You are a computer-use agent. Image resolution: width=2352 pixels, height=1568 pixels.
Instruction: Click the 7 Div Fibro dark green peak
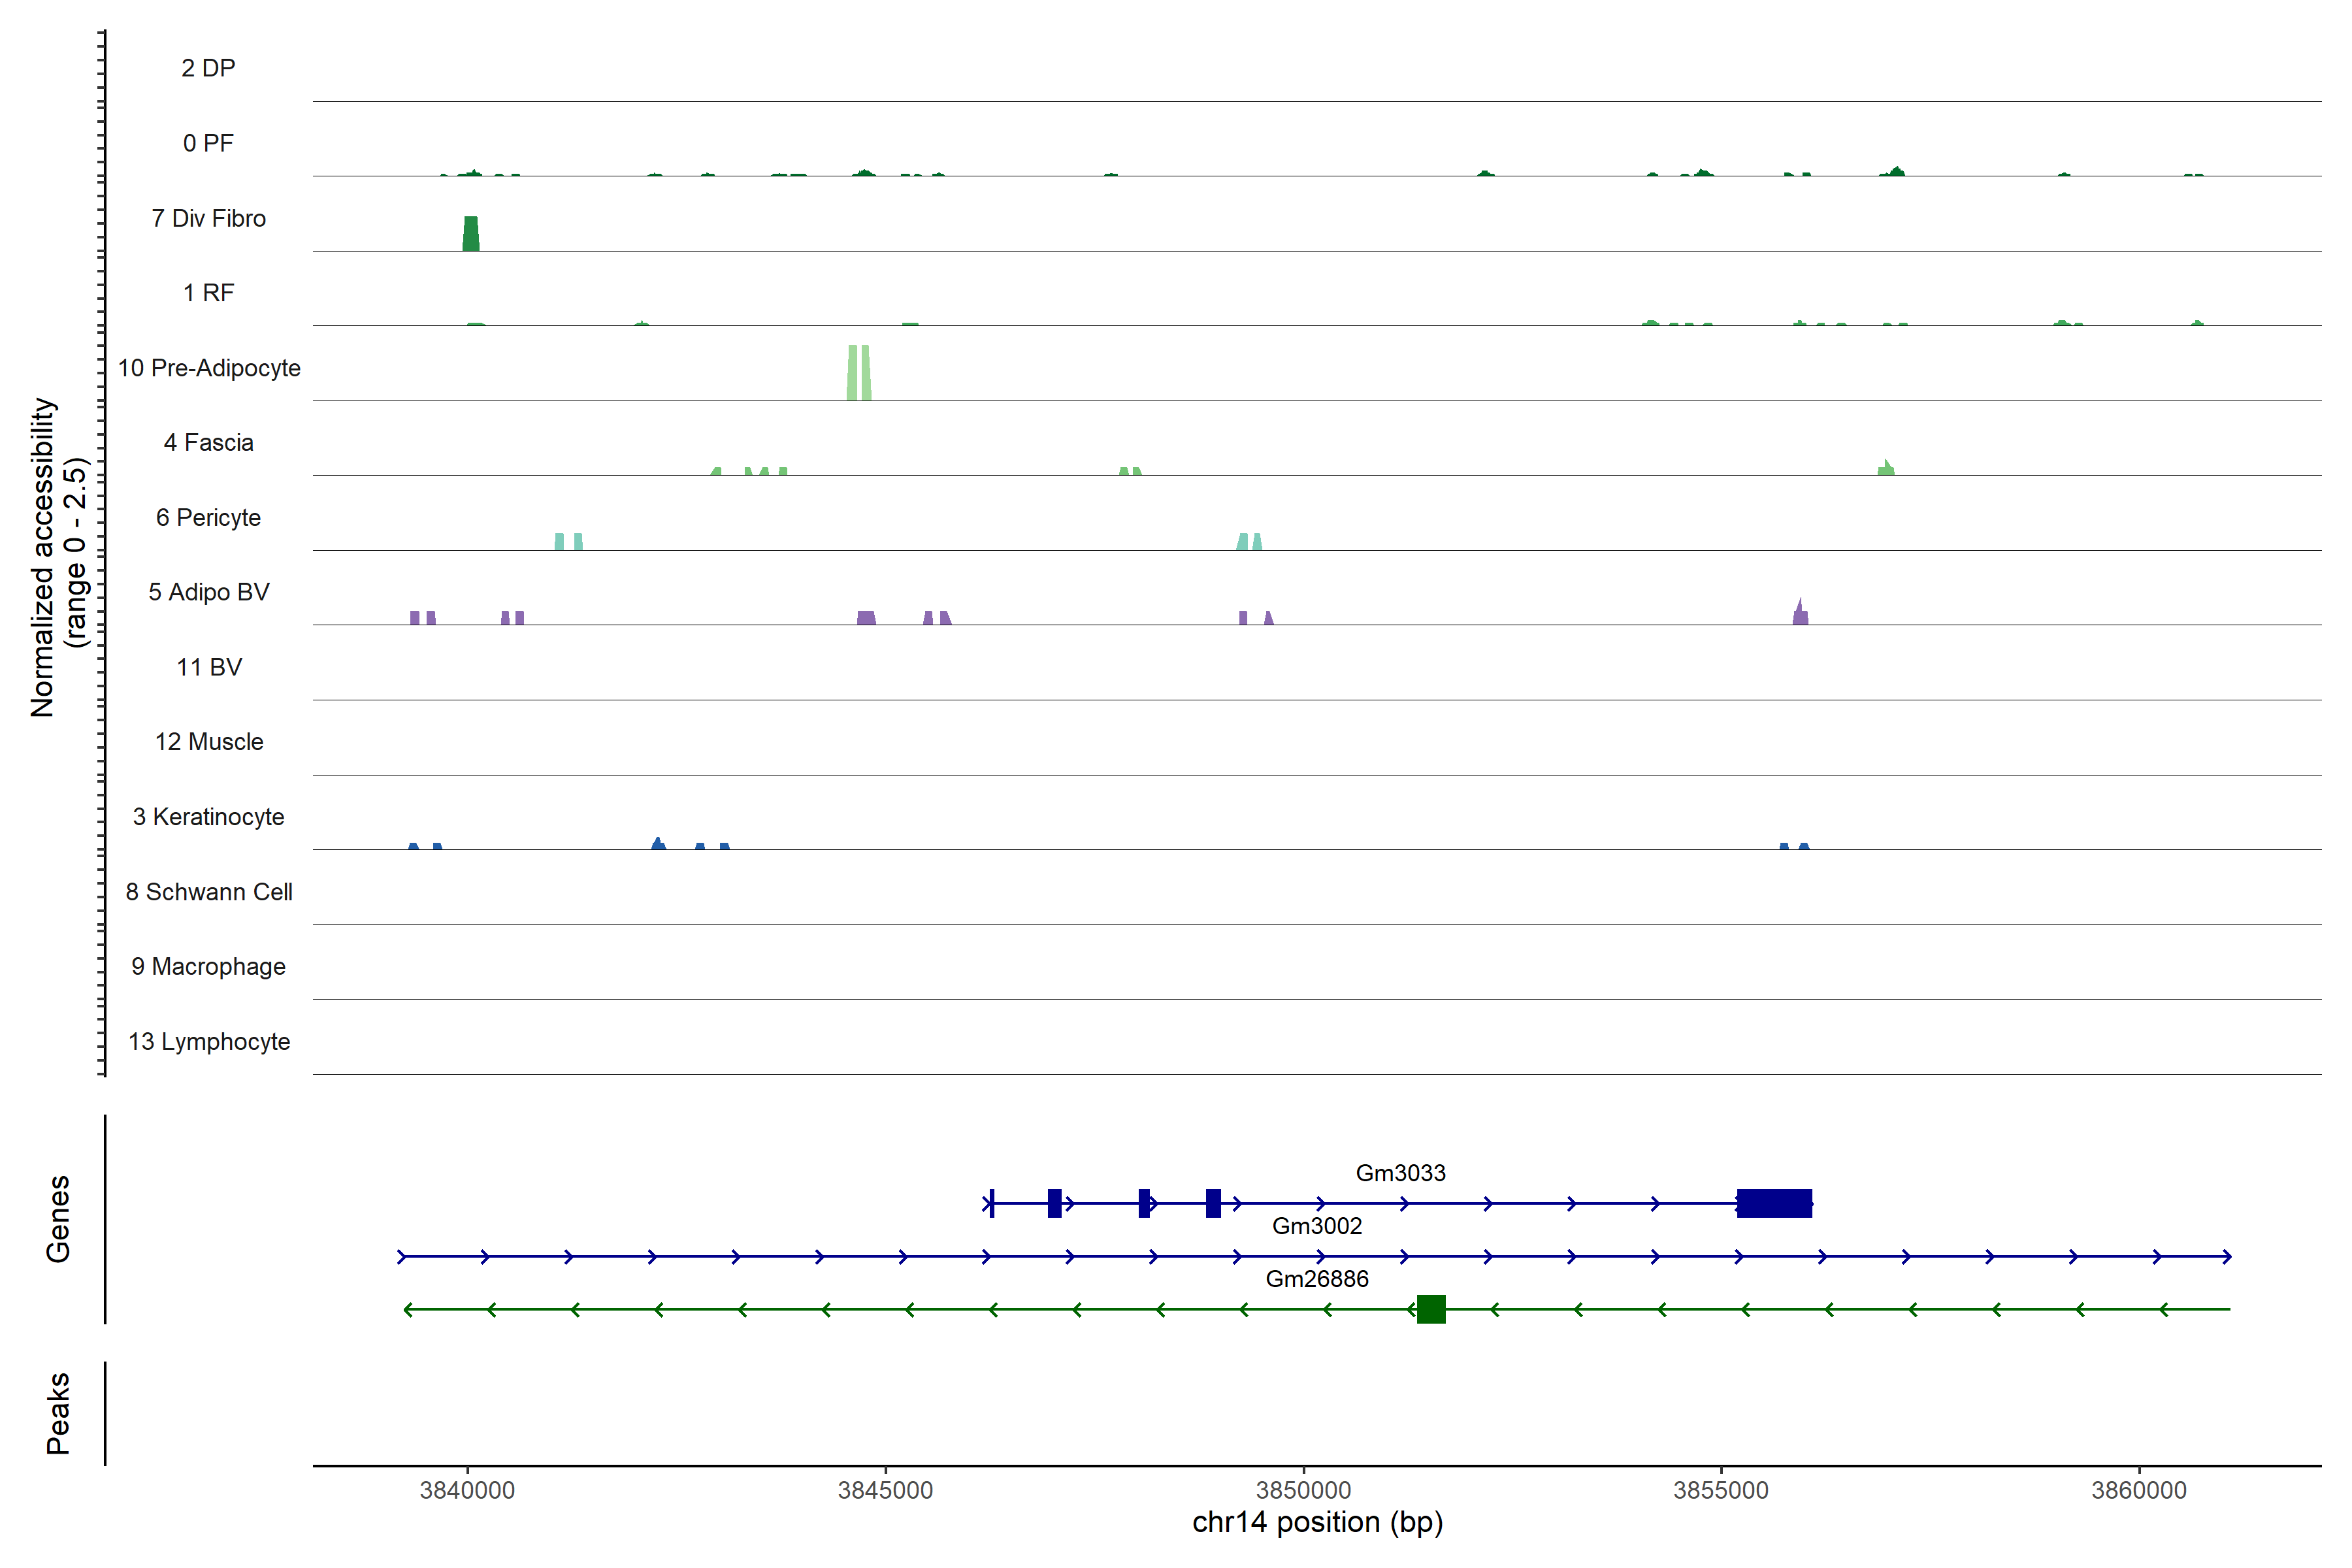tap(471, 234)
